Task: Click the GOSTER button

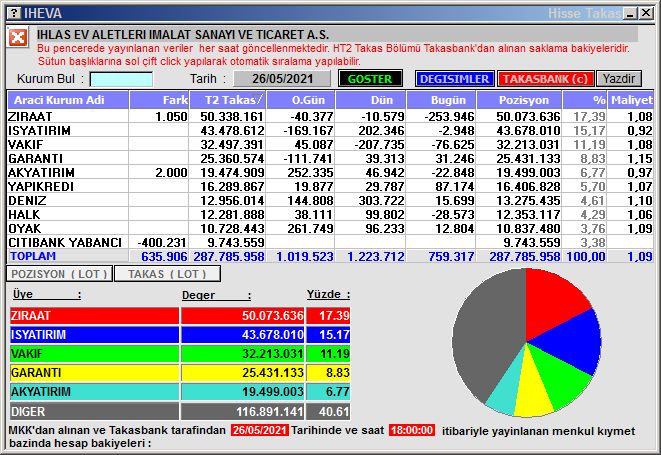Action: point(370,79)
